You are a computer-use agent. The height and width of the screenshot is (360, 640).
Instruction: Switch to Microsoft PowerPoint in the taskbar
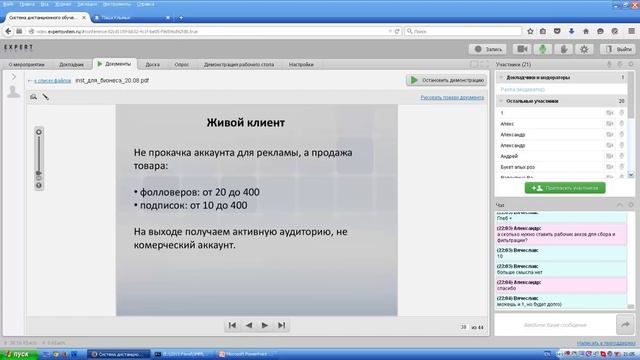[246, 354]
